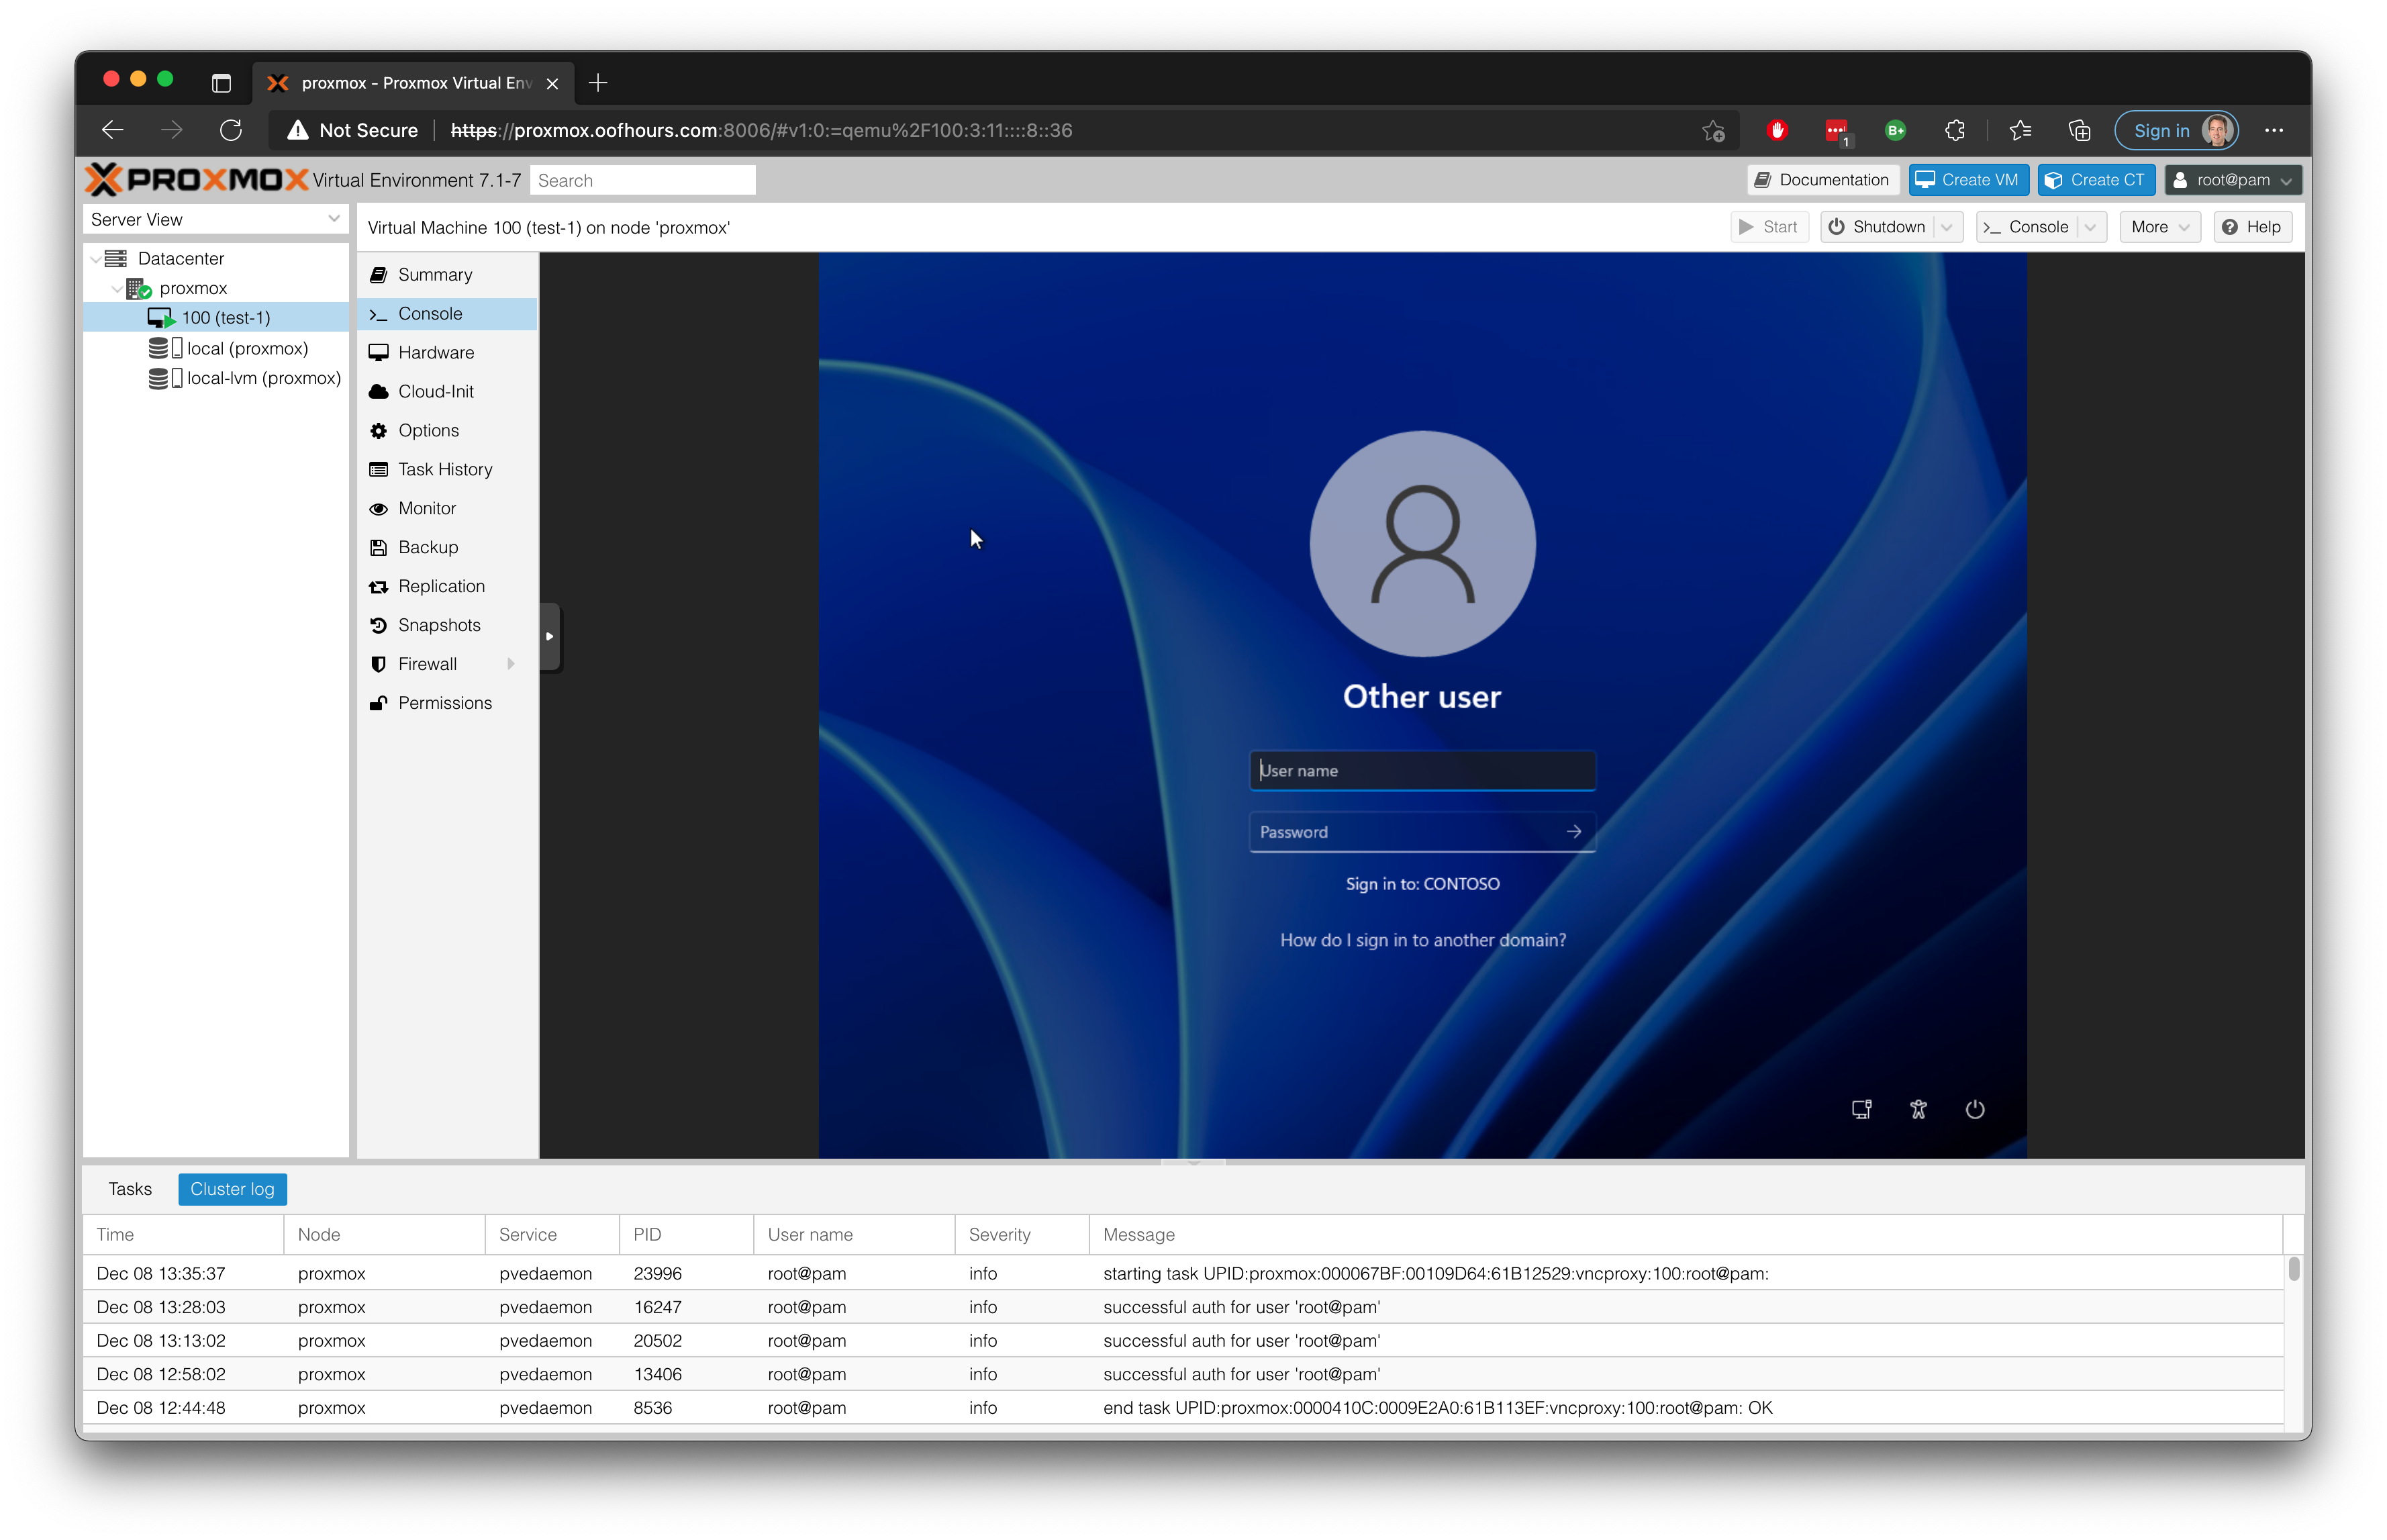Open the Console options dropdown arrow
Screen dimensions: 2387x1540
coord(2091,227)
